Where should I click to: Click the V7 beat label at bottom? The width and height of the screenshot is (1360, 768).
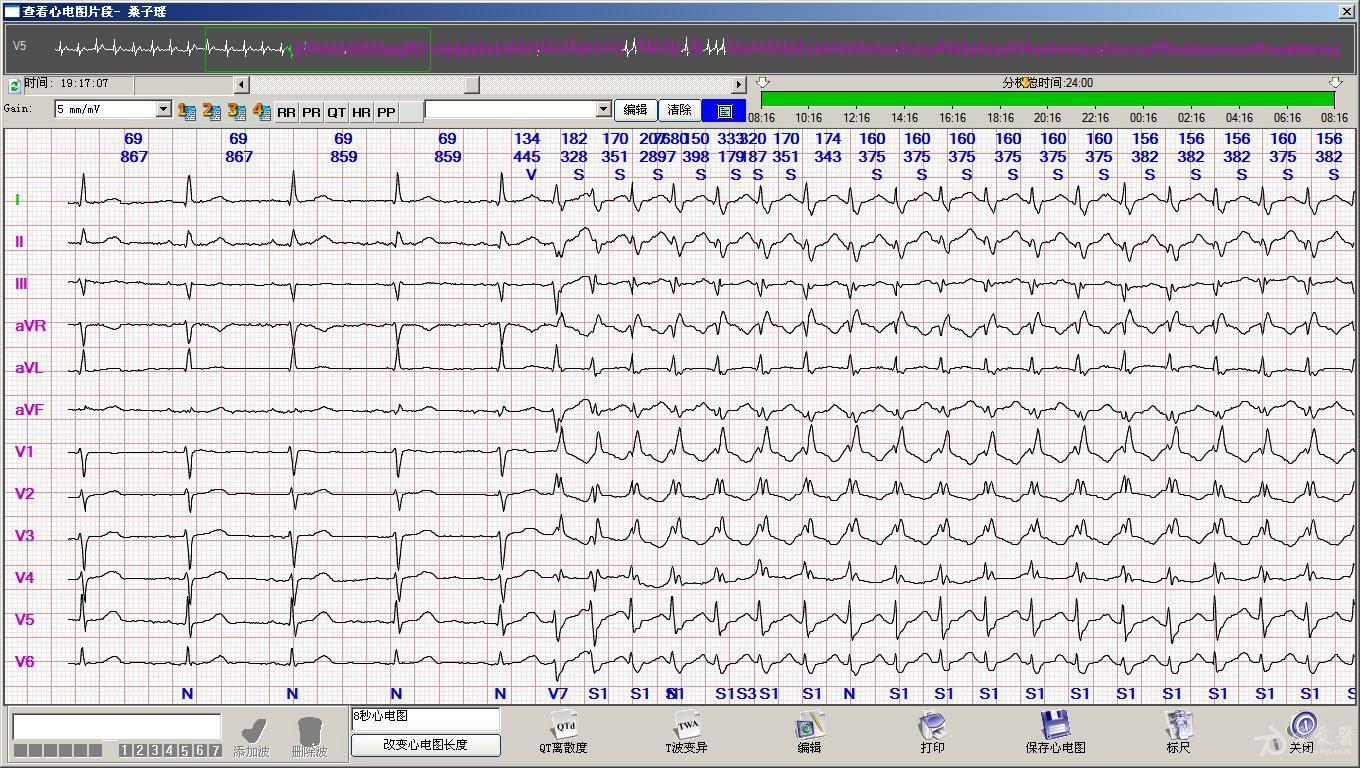[558, 693]
